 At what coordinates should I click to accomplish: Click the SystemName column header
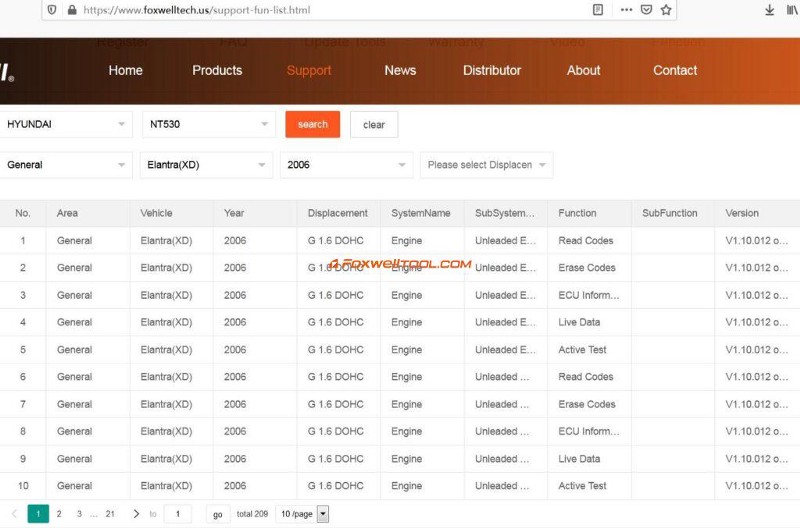420,213
